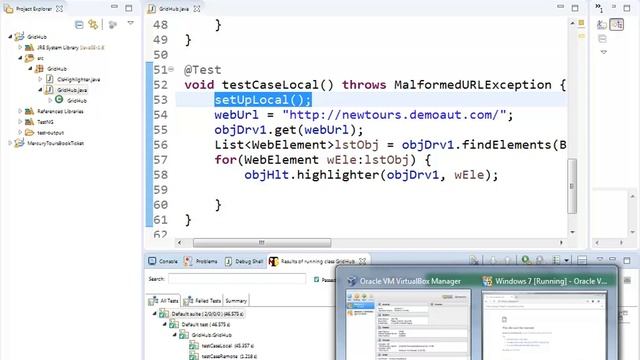Toggle the Passed checkbox in TestNG view

[x=316, y=280]
